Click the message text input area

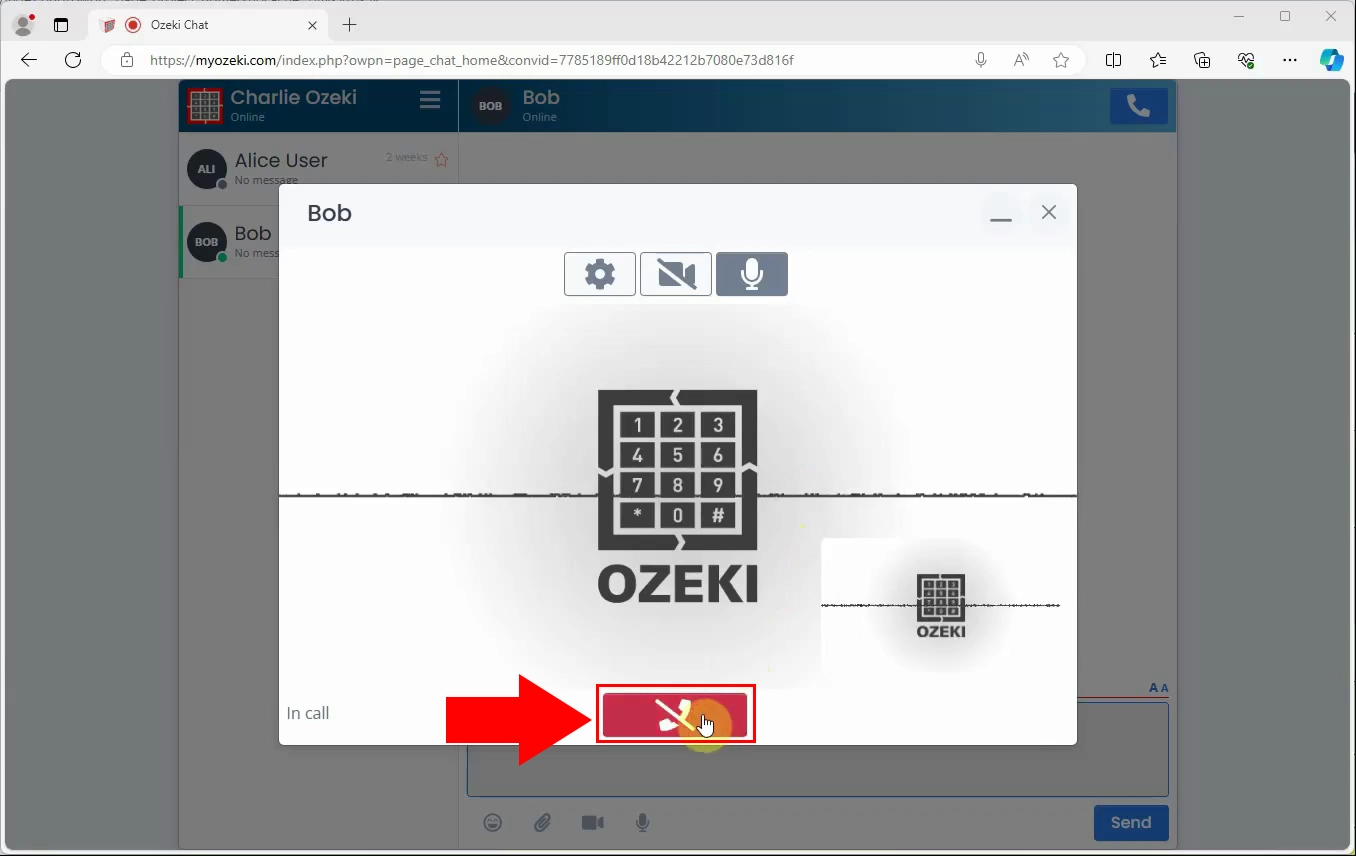(817, 770)
